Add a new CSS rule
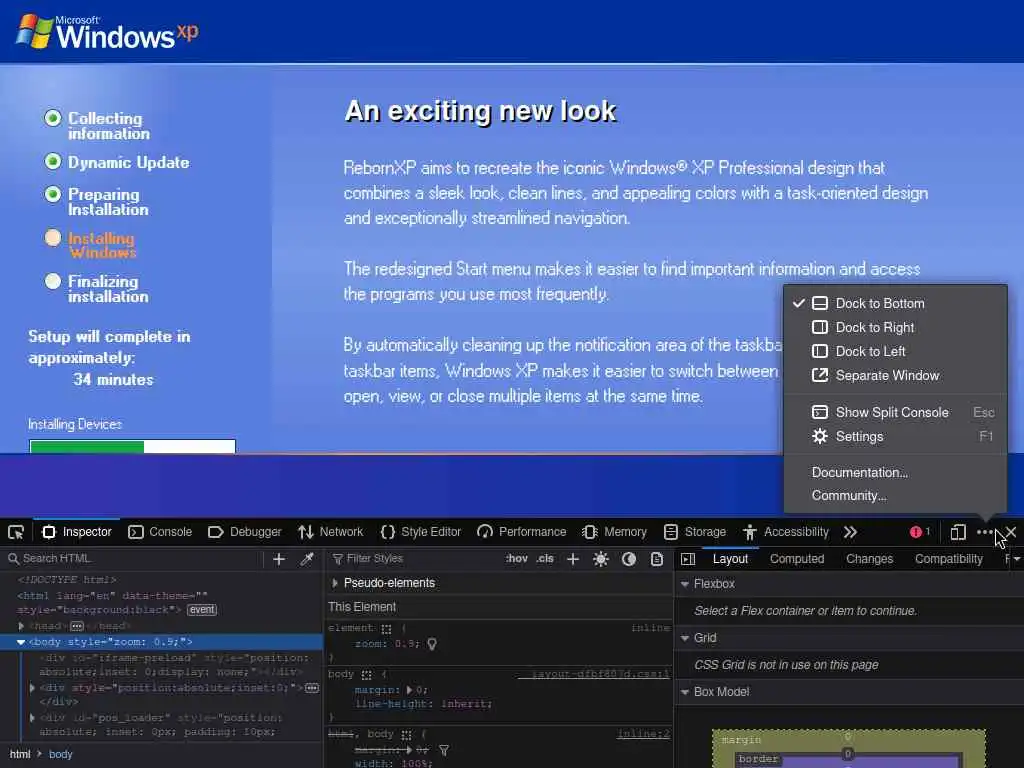1024x768 pixels. pos(573,559)
